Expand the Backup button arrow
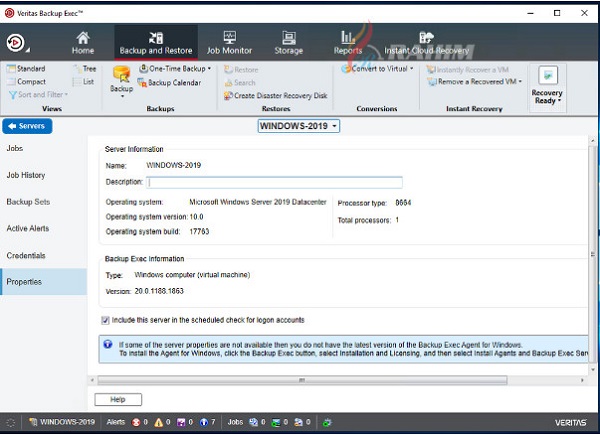 tap(122, 96)
